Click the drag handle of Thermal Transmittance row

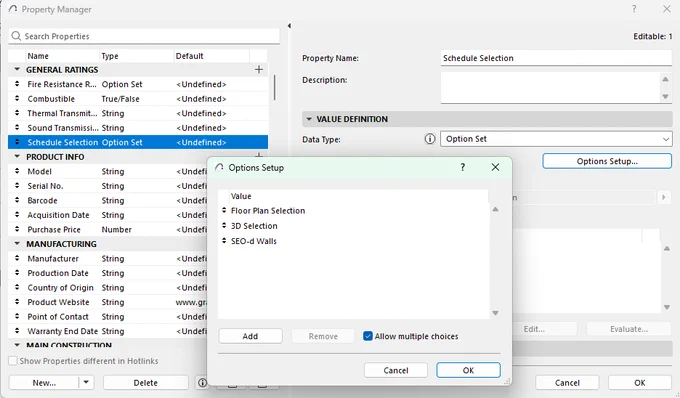(x=17, y=113)
